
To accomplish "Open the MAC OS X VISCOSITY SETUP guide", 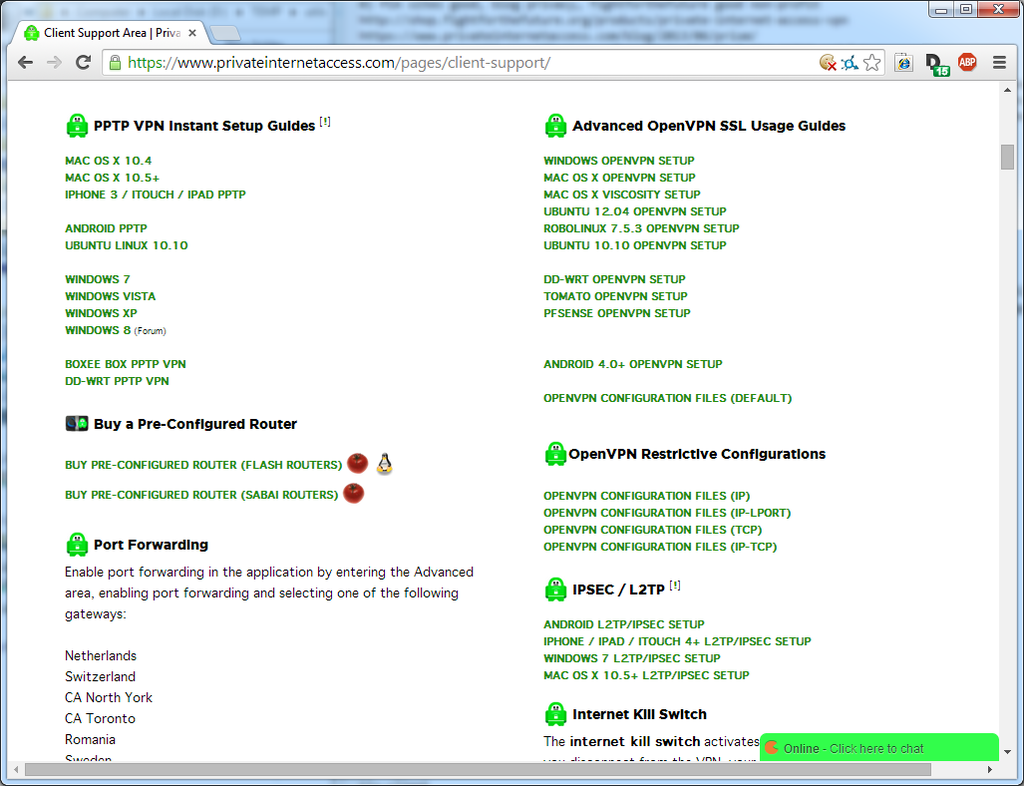I will click(x=622, y=195).
